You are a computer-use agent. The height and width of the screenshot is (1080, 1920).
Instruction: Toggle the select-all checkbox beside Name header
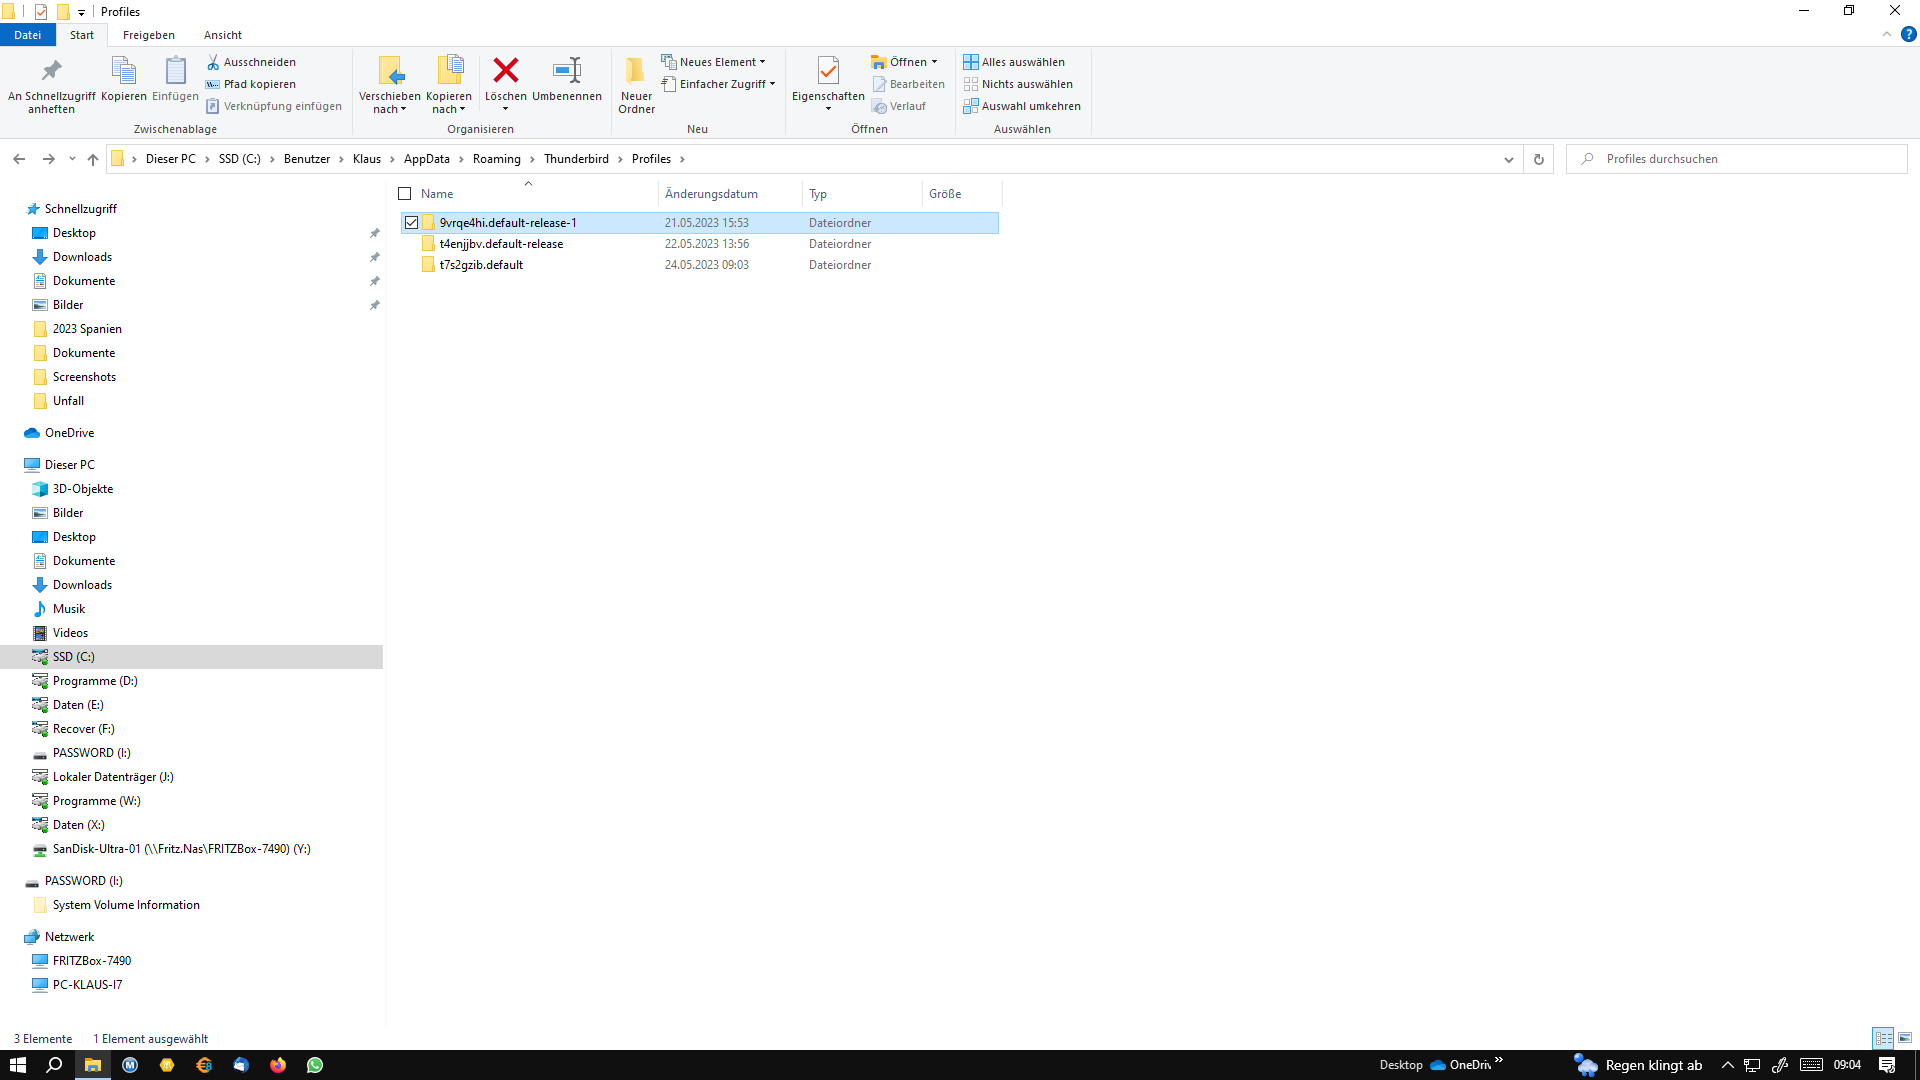pyautogui.click(x=405, y=194)
